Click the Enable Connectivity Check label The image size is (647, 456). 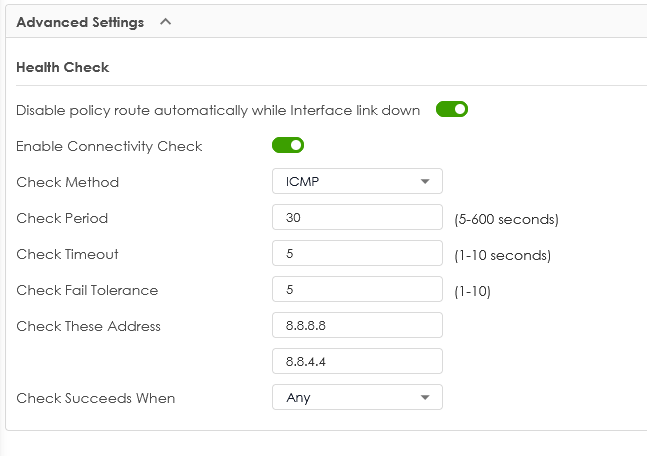(x=109, y=146)
